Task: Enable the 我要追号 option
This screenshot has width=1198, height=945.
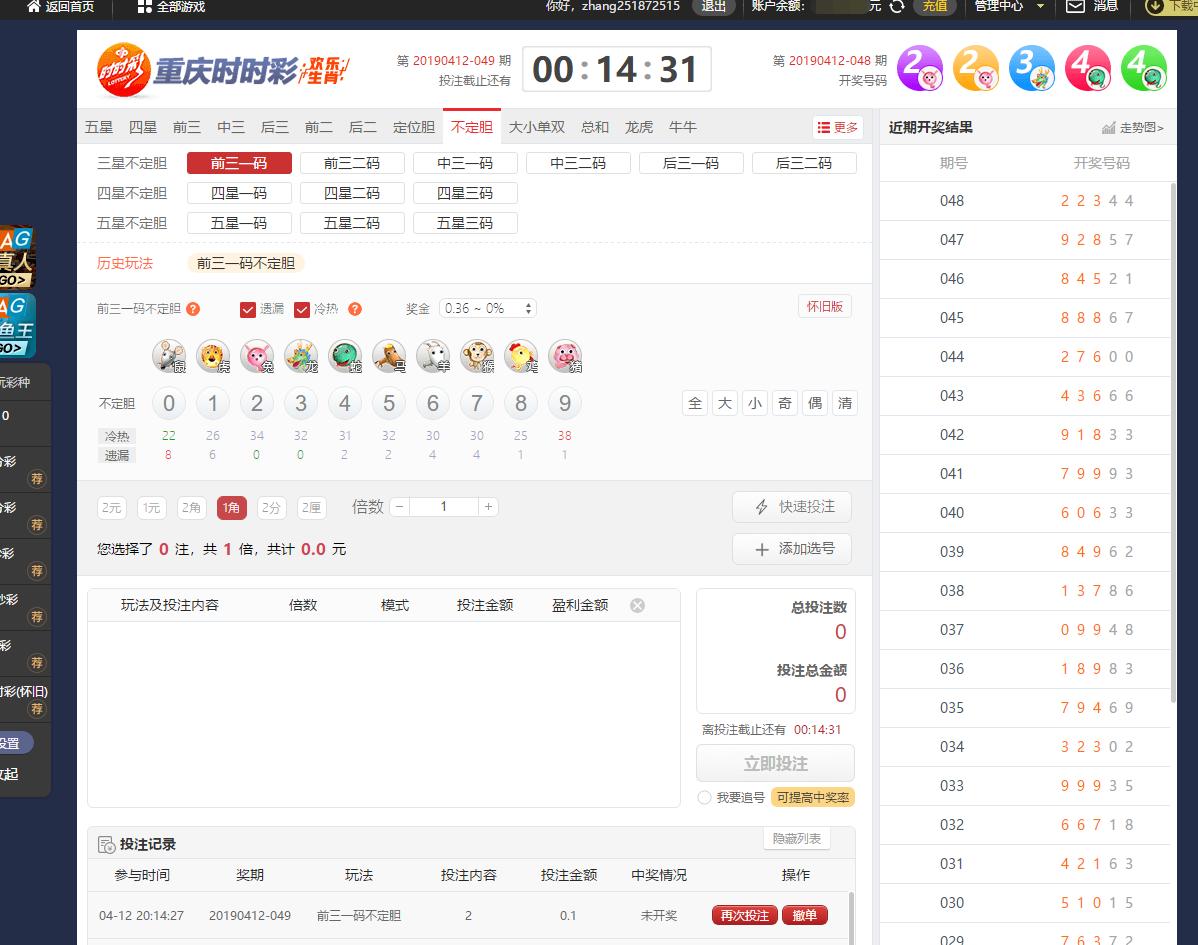Action: tap(705, 797)
